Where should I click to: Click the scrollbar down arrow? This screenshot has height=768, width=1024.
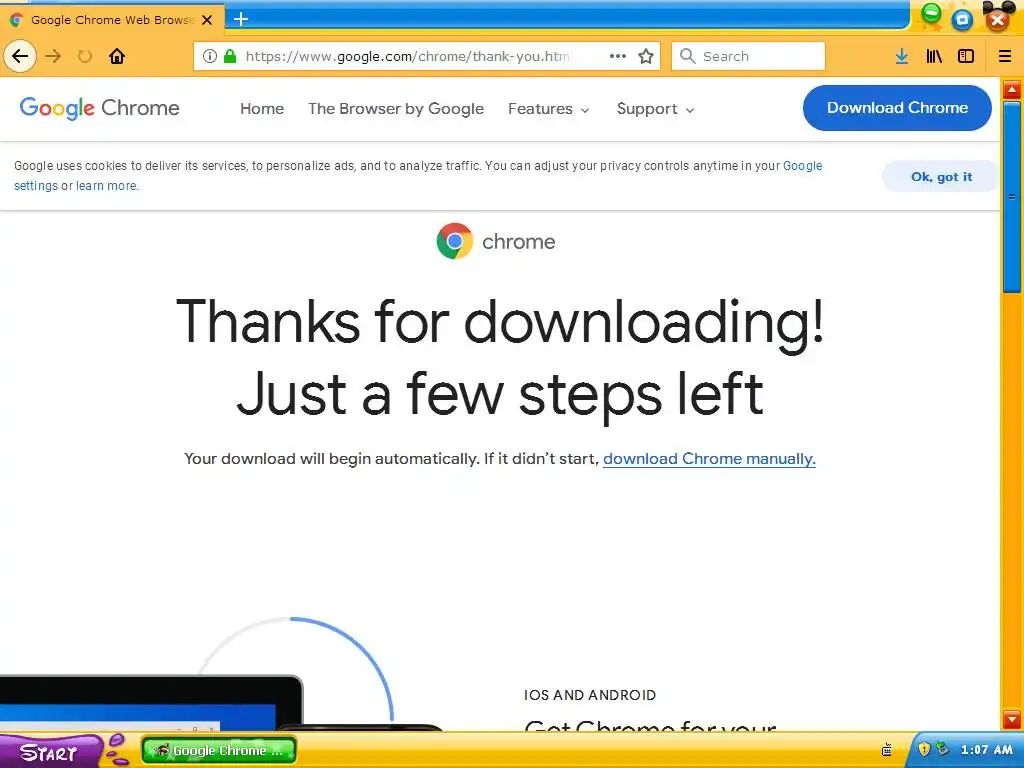(1012, 719)
